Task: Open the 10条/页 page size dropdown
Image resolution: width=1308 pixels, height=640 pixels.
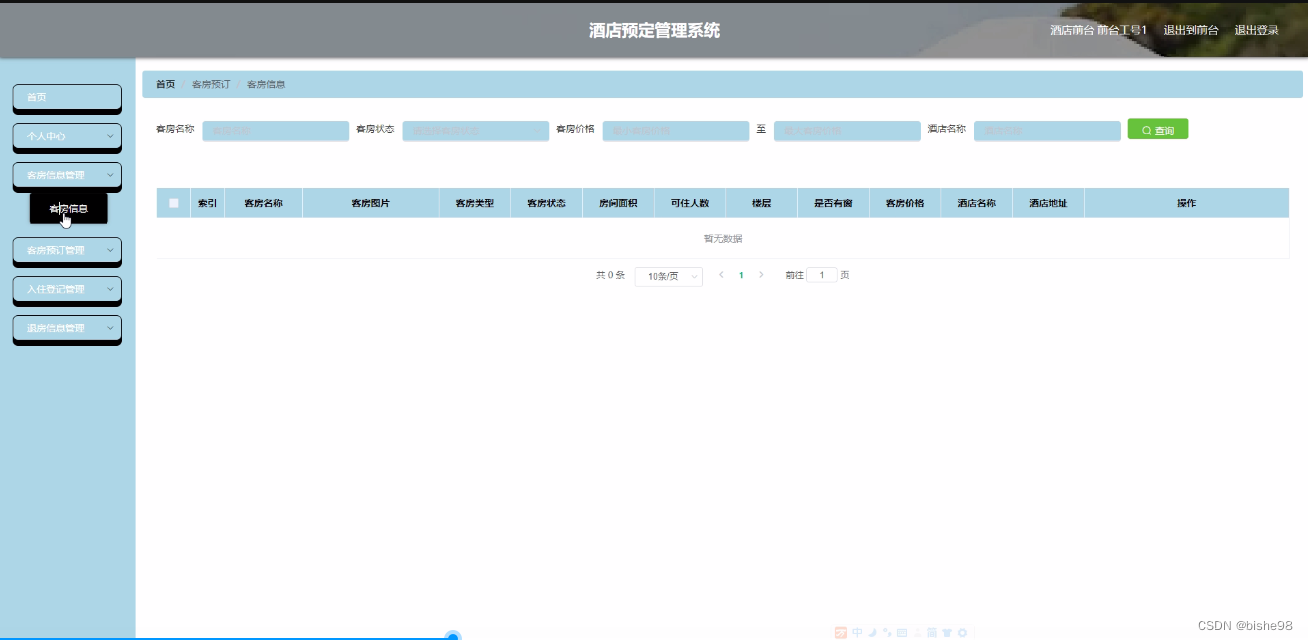Action: (x=667, y=275)
